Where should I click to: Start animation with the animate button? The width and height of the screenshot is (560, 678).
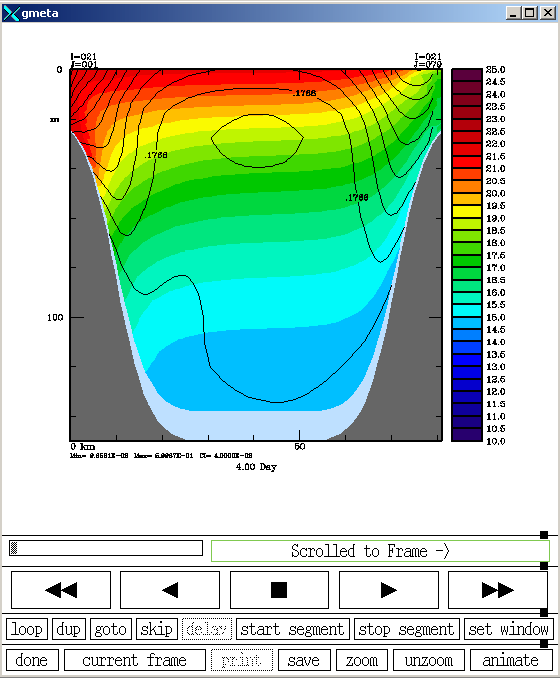pyautogui.click(x=511, y=660)
